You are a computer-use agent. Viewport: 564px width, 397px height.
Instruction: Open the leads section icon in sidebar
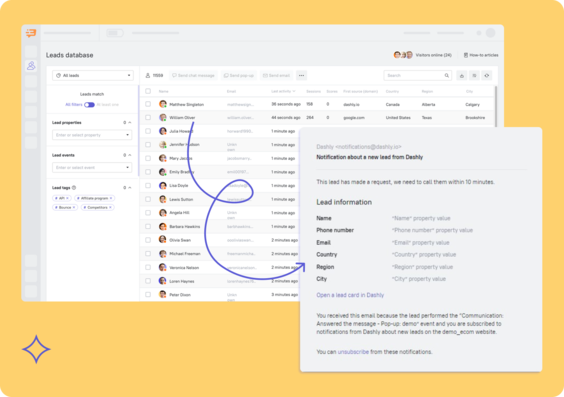31,65
